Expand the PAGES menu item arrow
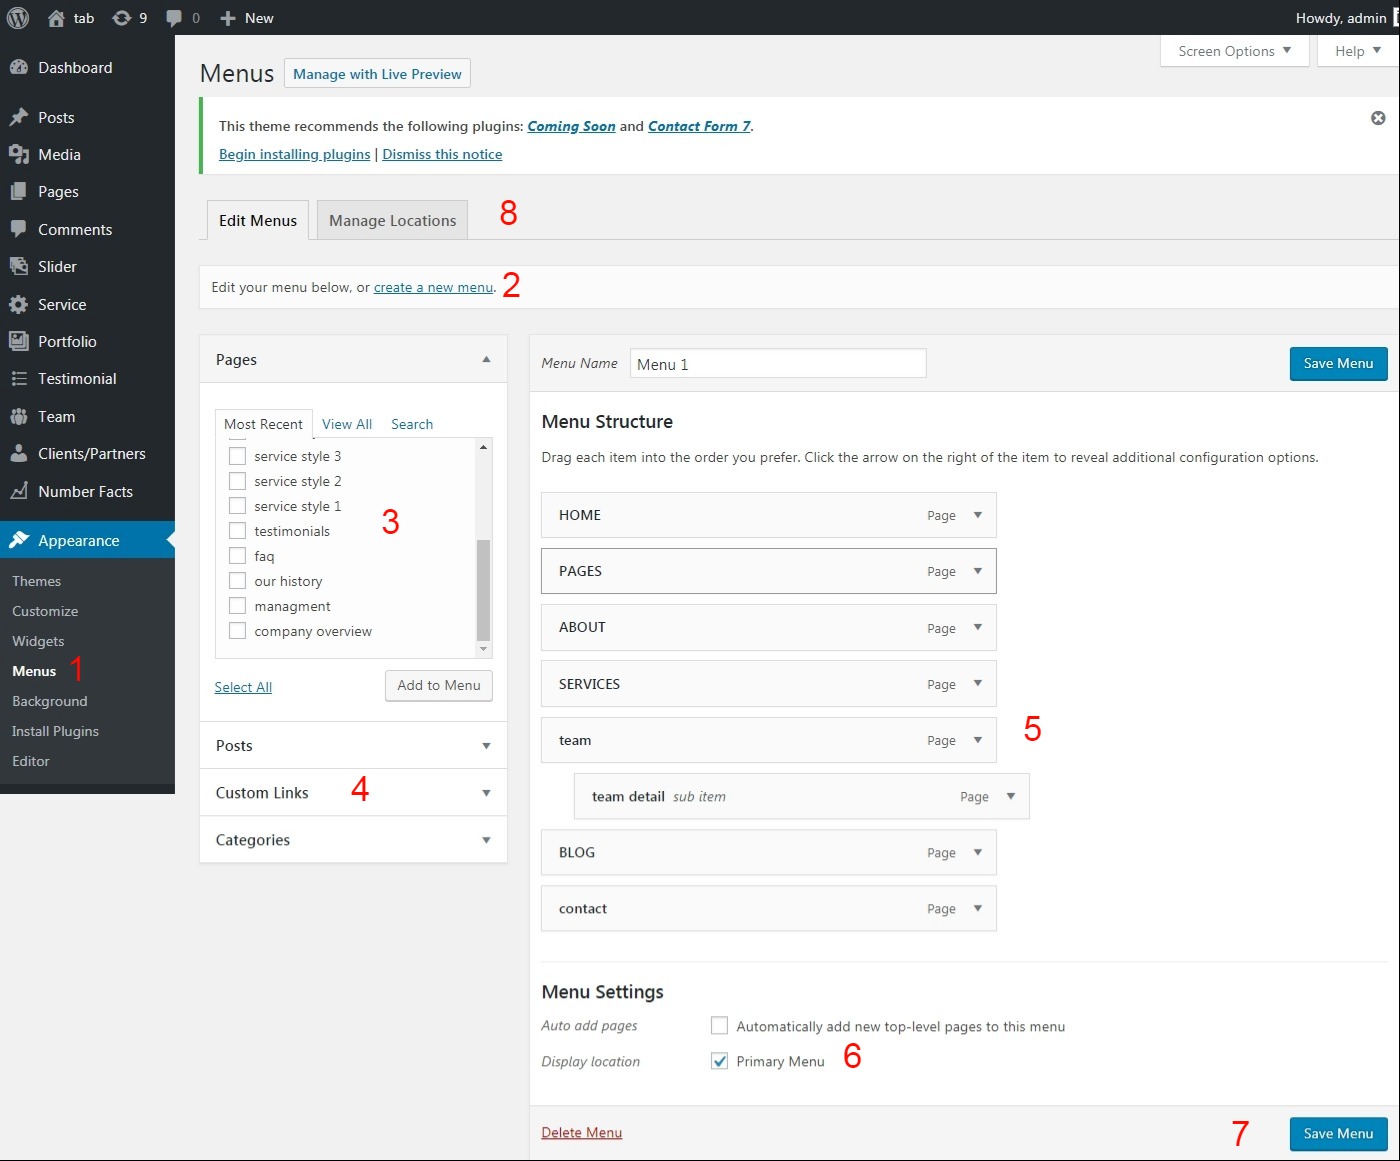The height and width of the screenshot is (1161, 1400). tap(978, 571)
